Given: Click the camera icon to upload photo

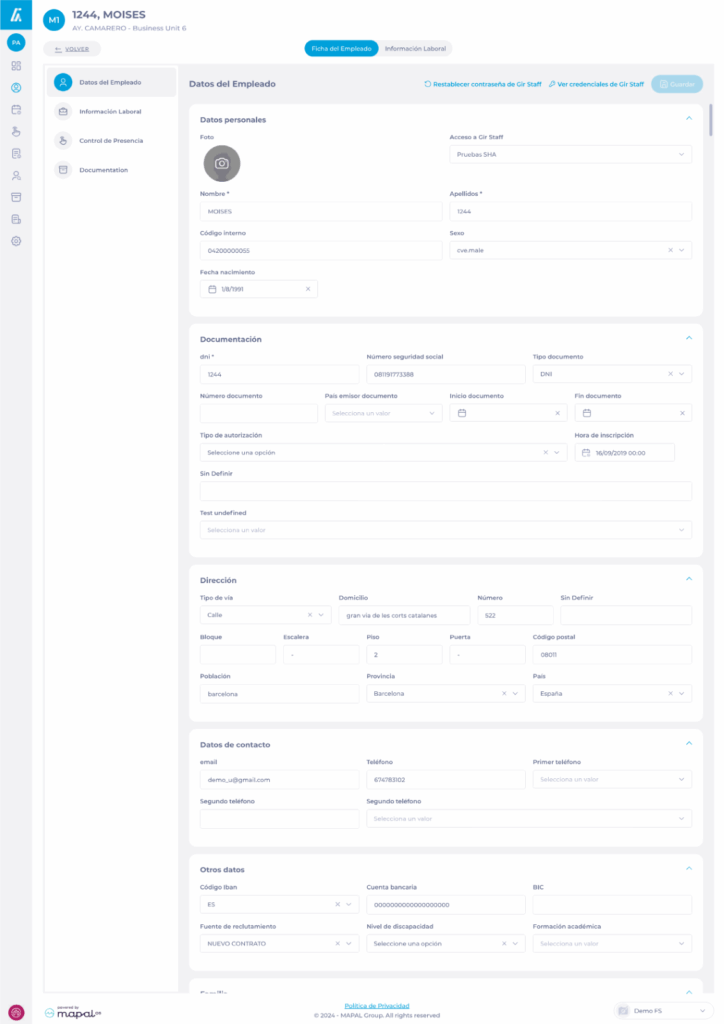Looking at the screenshot, I should [x=222, y=163].
